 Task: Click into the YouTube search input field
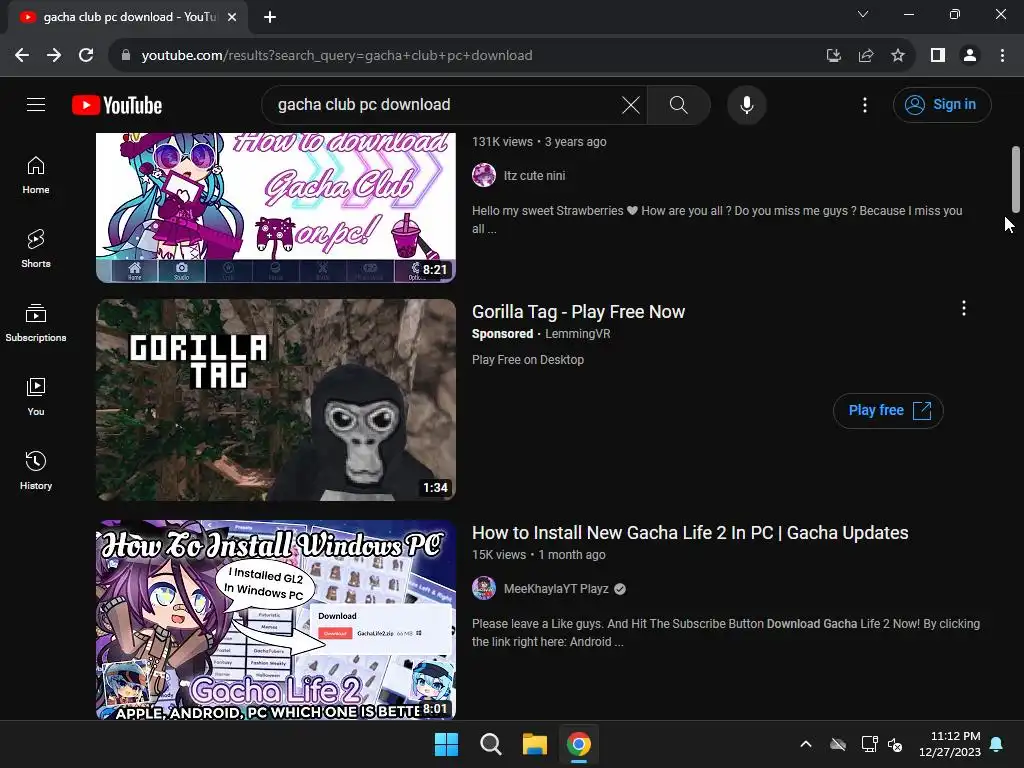(x=444, y=104)
